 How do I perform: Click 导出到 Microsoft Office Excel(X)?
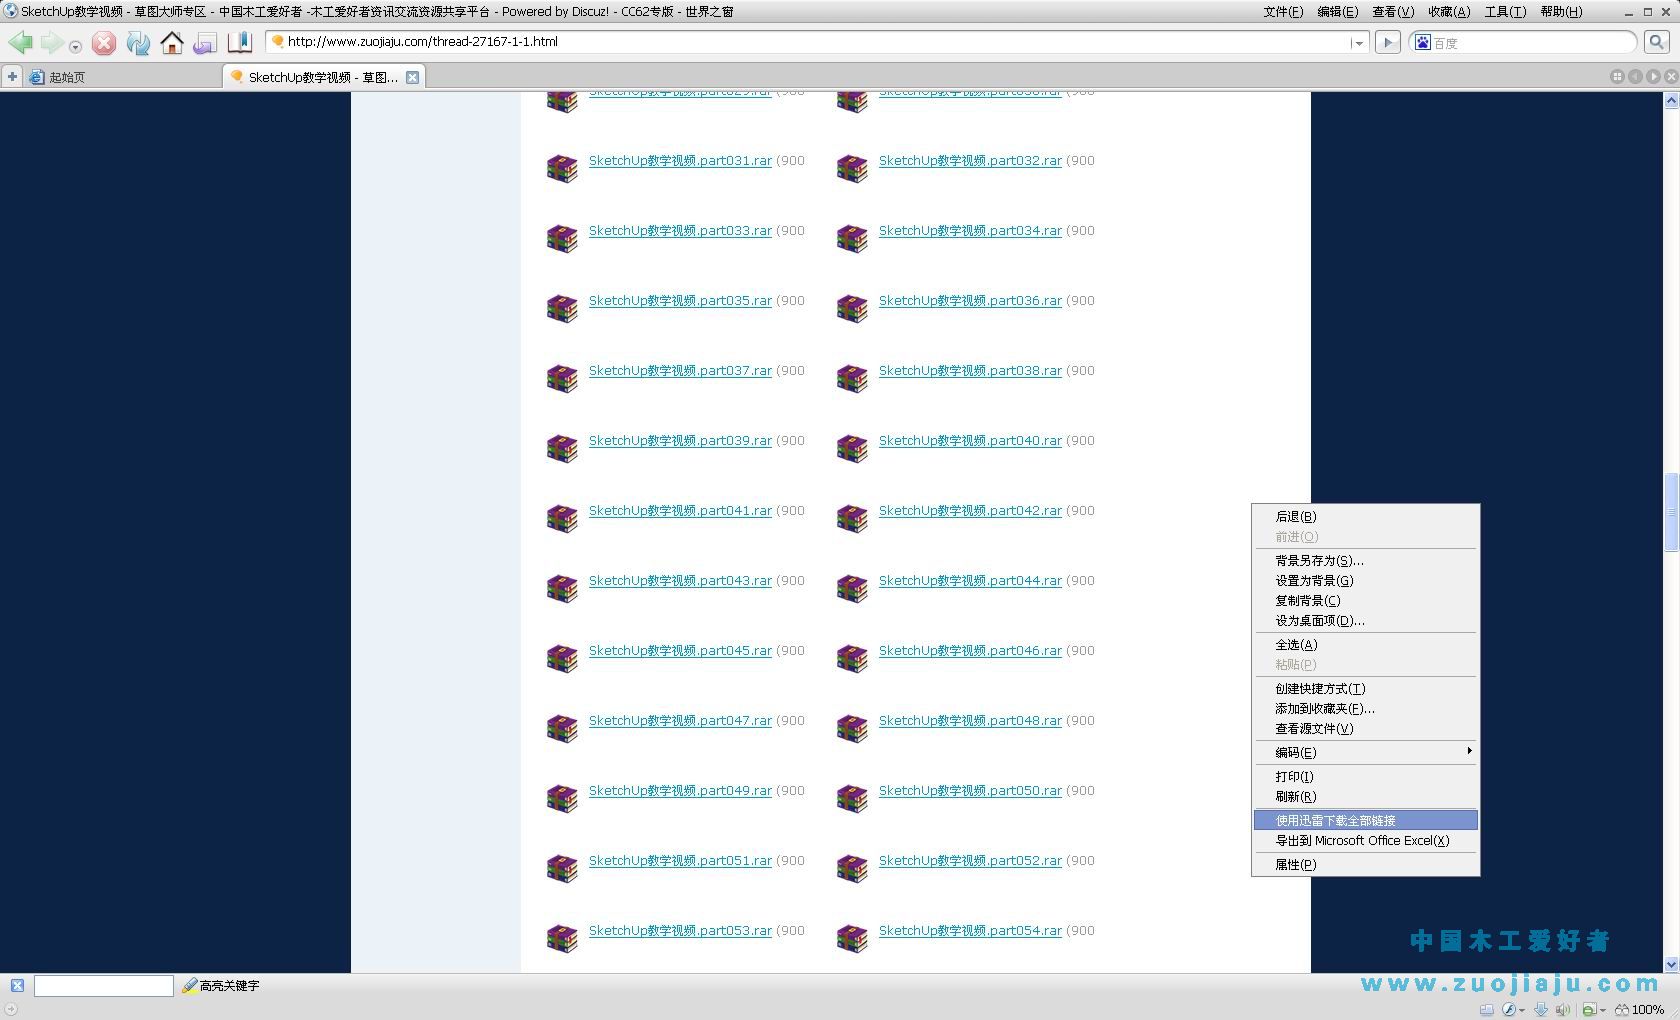tap(1365, 841)
